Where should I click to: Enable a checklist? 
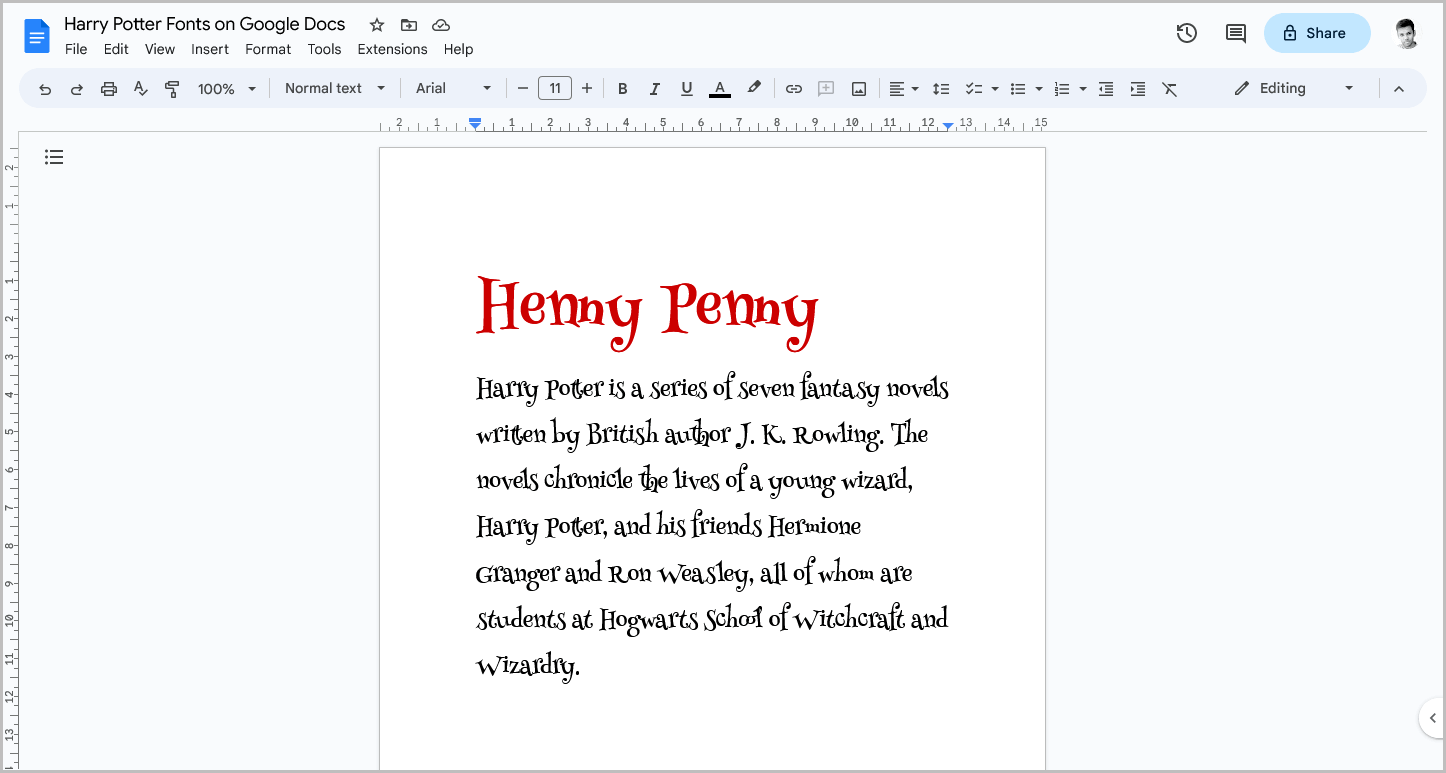tap(976, 88)
